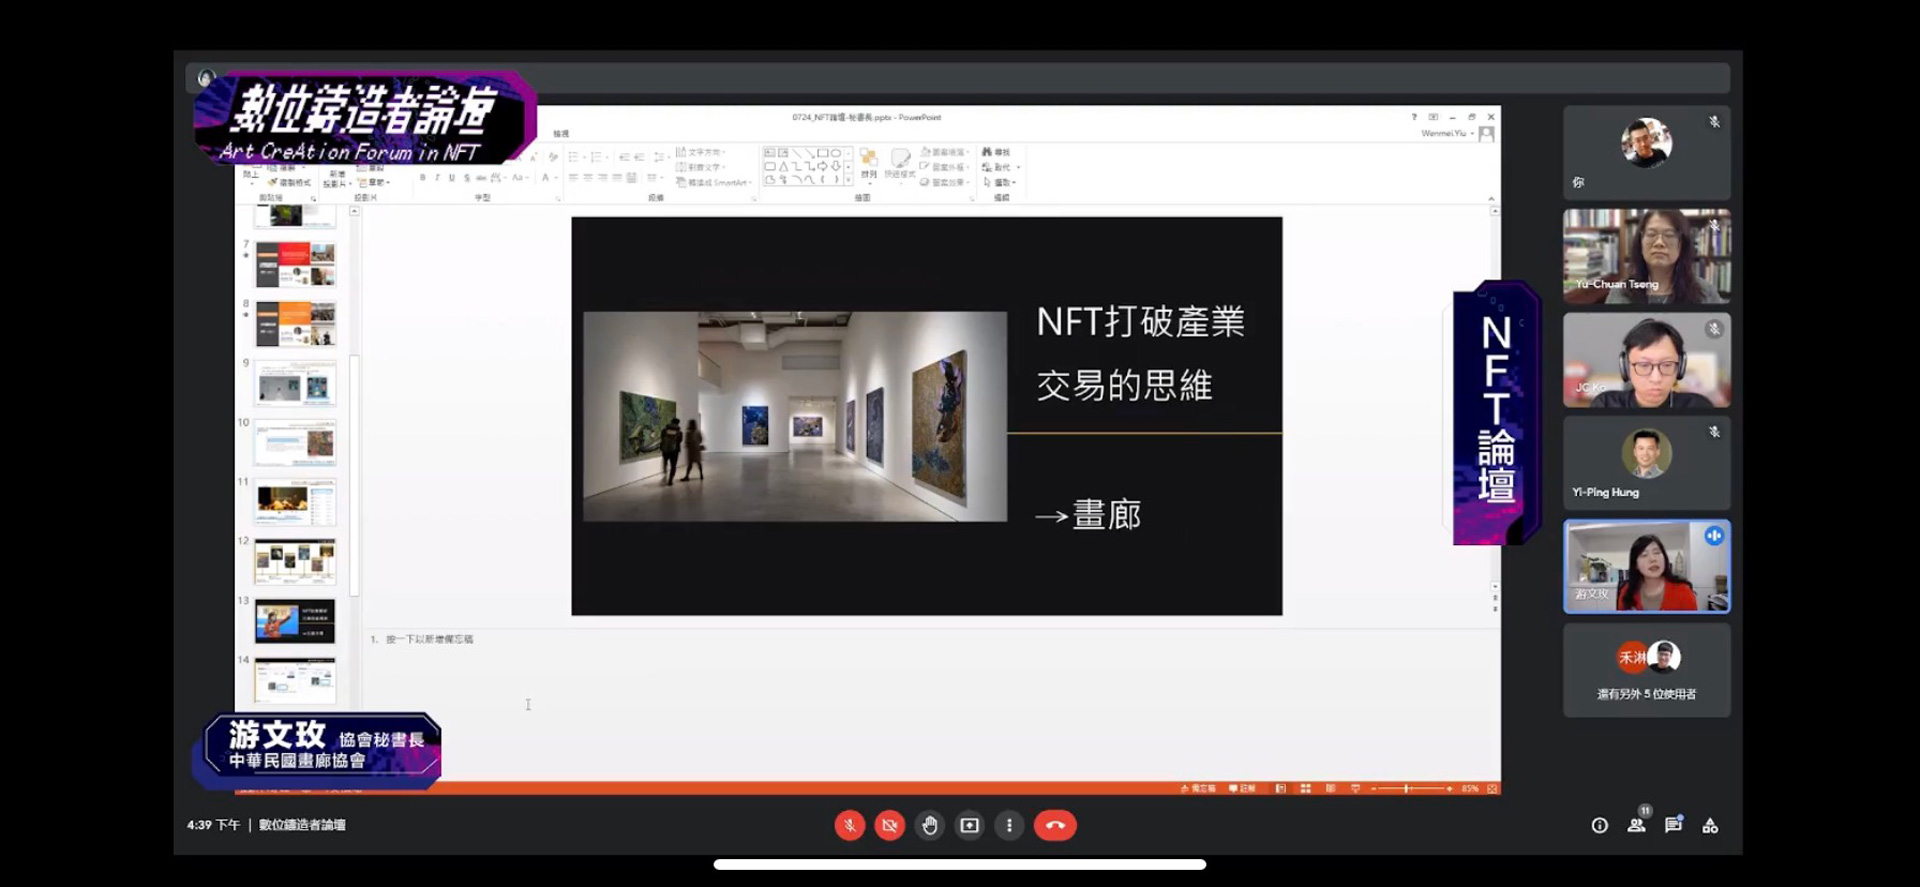Toggle Italic in PowerPoint ribbon

click(437, 178)
